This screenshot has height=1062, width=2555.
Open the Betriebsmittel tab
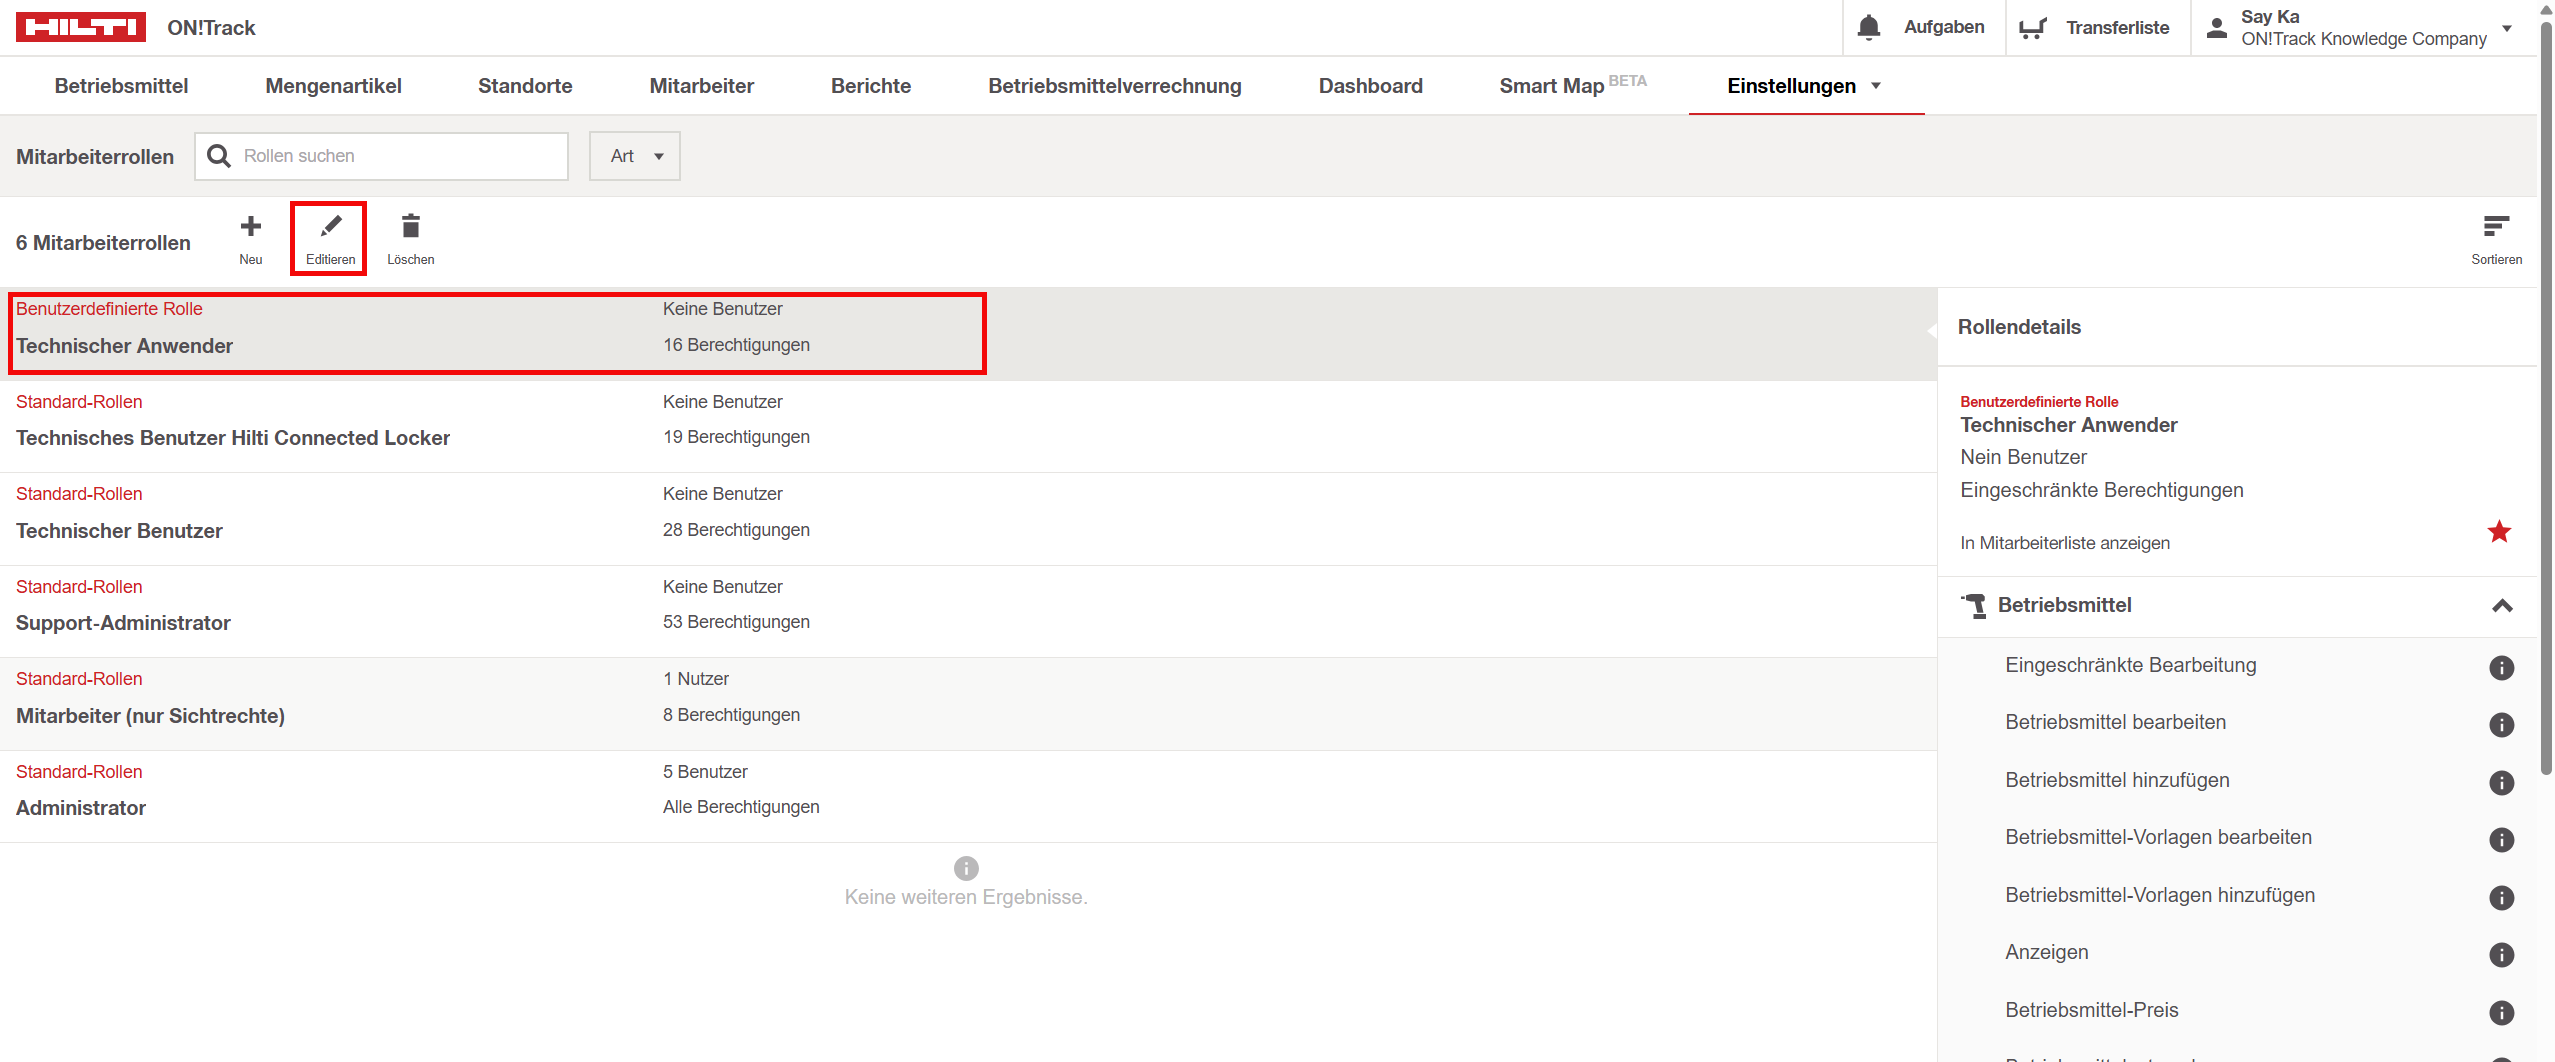[121, 86]
